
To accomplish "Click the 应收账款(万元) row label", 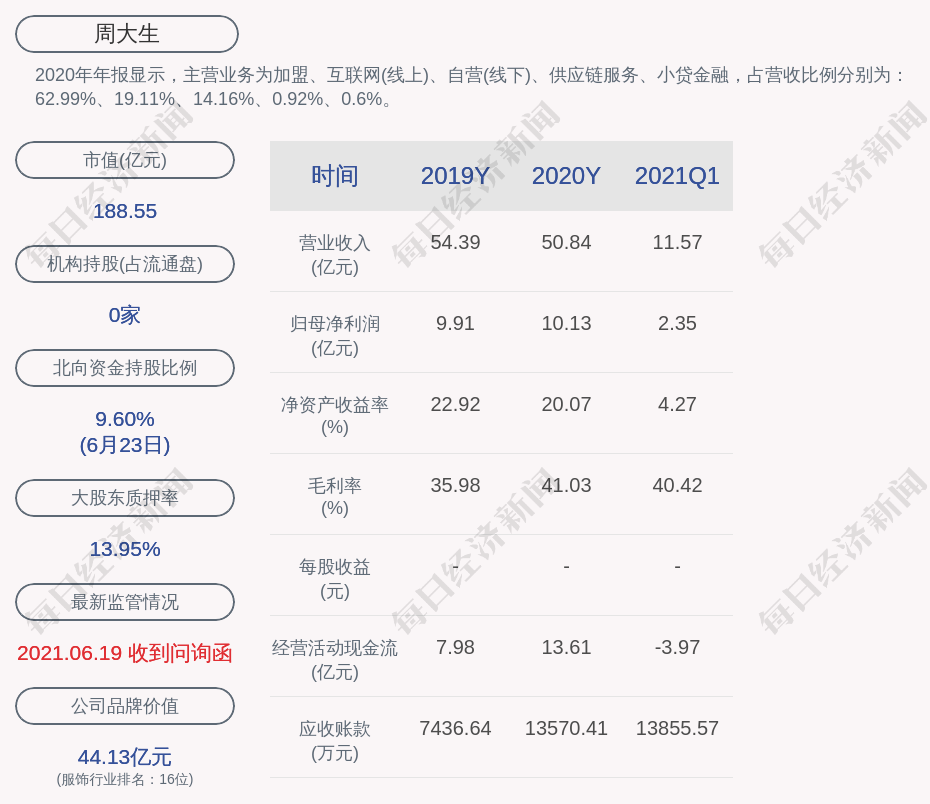I will (x=335, y=741).
